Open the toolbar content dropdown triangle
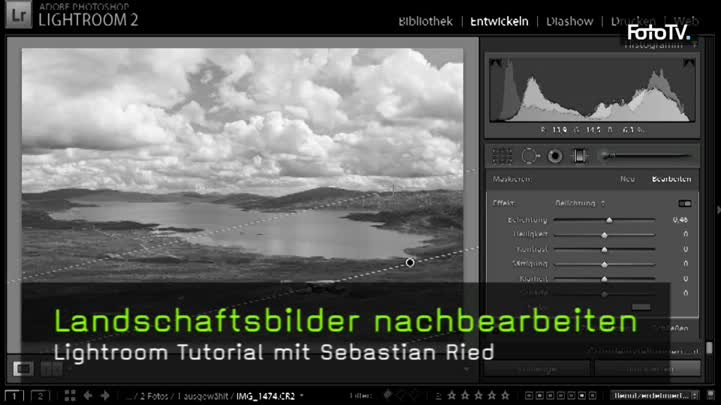This screenshot has width=721, height=405. point(466,369)
